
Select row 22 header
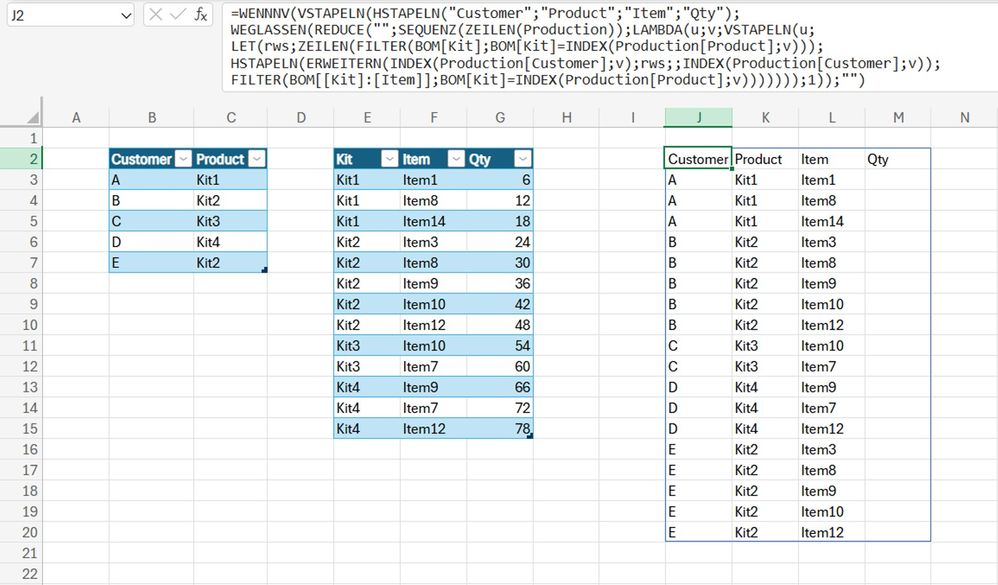pyautogui.click(x=21, y=574)
